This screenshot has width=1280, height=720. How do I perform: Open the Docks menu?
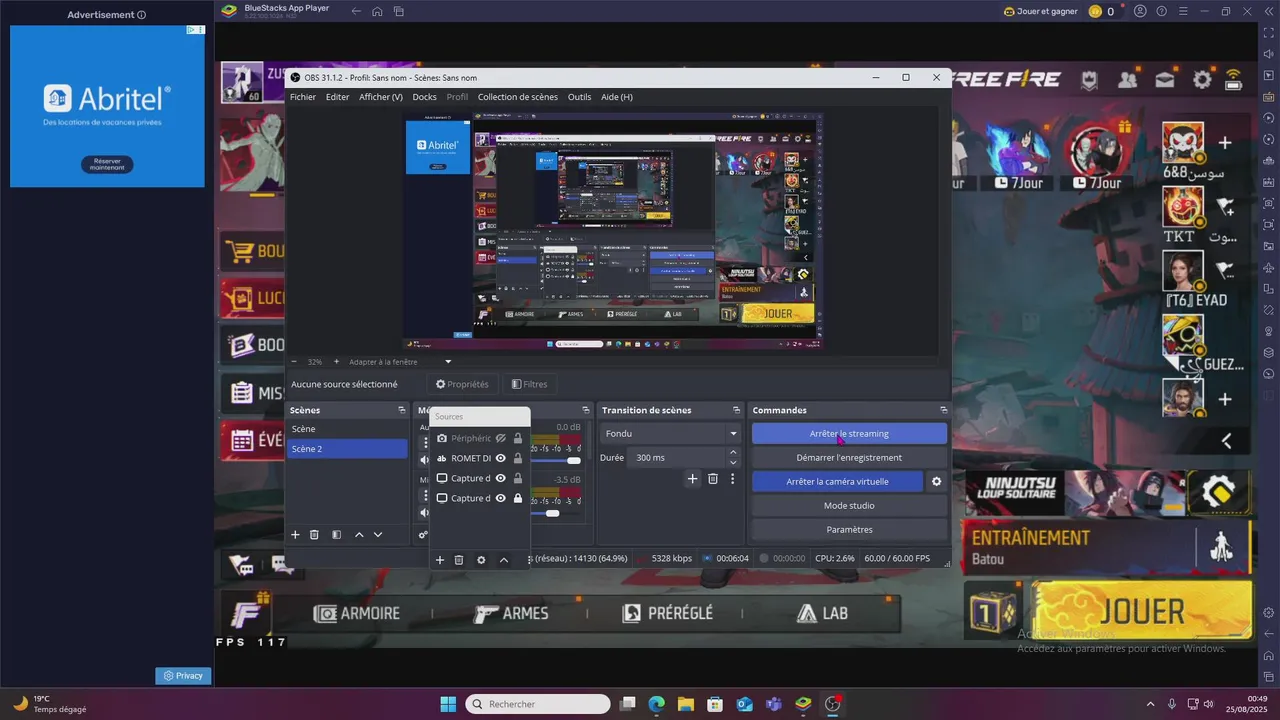424,97
